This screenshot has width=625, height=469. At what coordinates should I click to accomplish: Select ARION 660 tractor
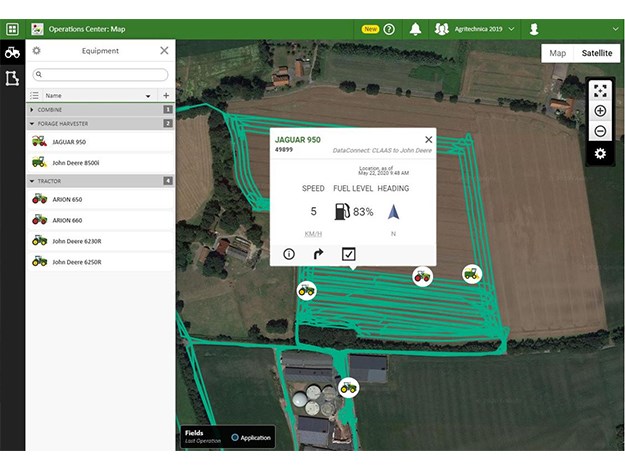100,220
